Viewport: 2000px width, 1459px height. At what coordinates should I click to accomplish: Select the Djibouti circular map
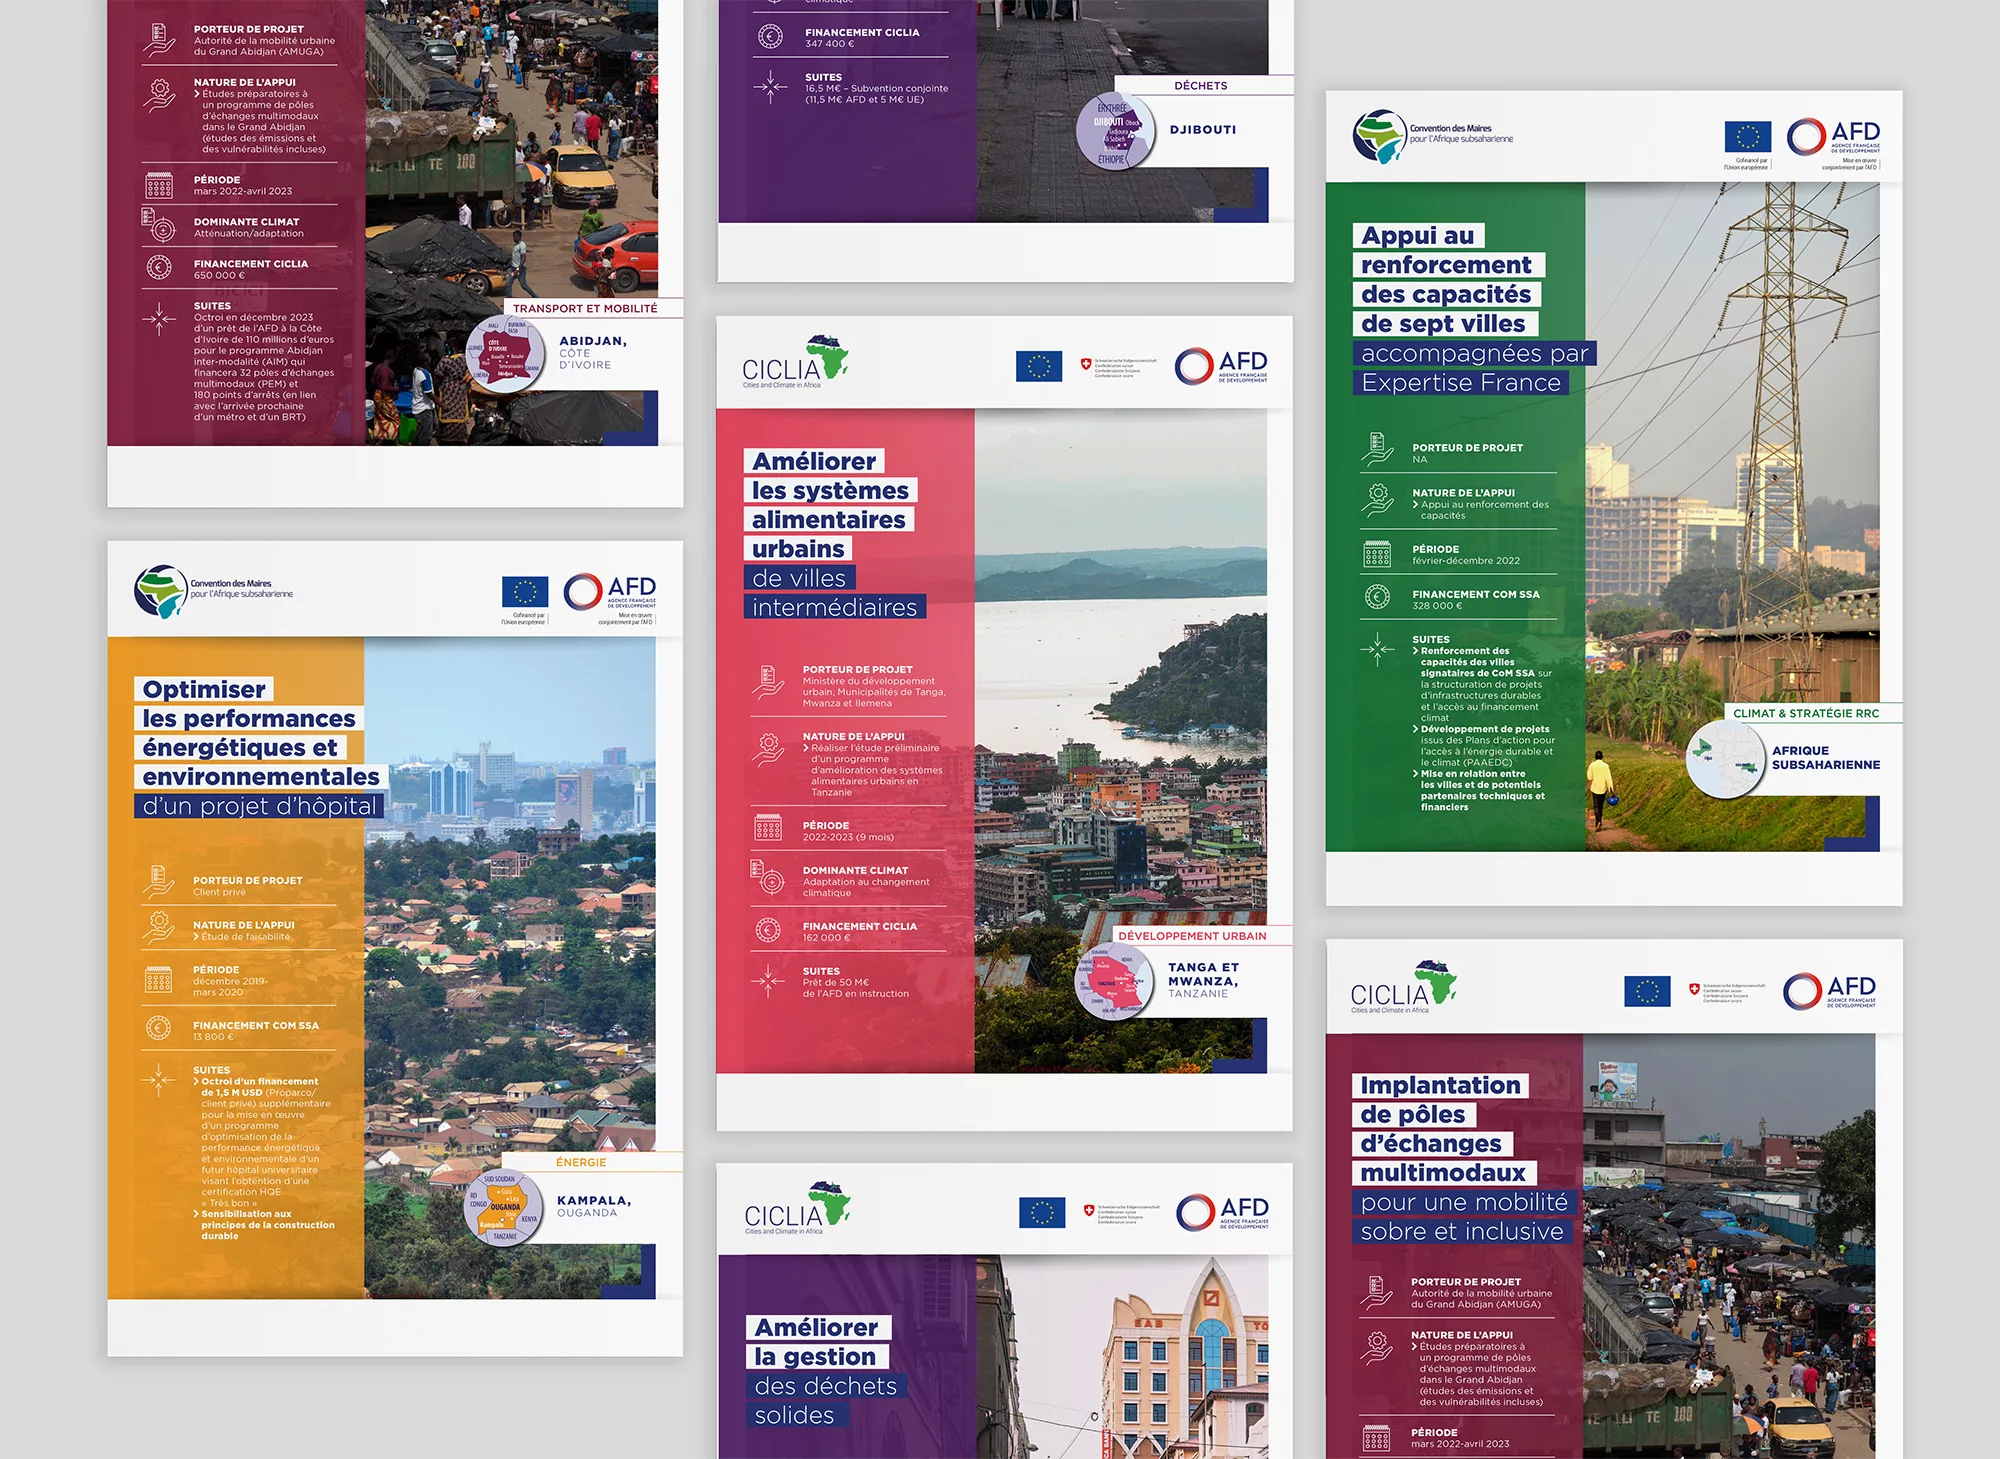(x=1116, y=132)
